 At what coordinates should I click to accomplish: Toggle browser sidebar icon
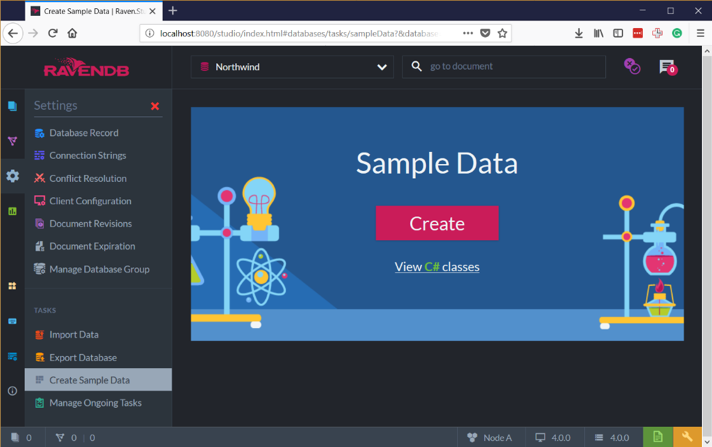click(x=618, y=33)
